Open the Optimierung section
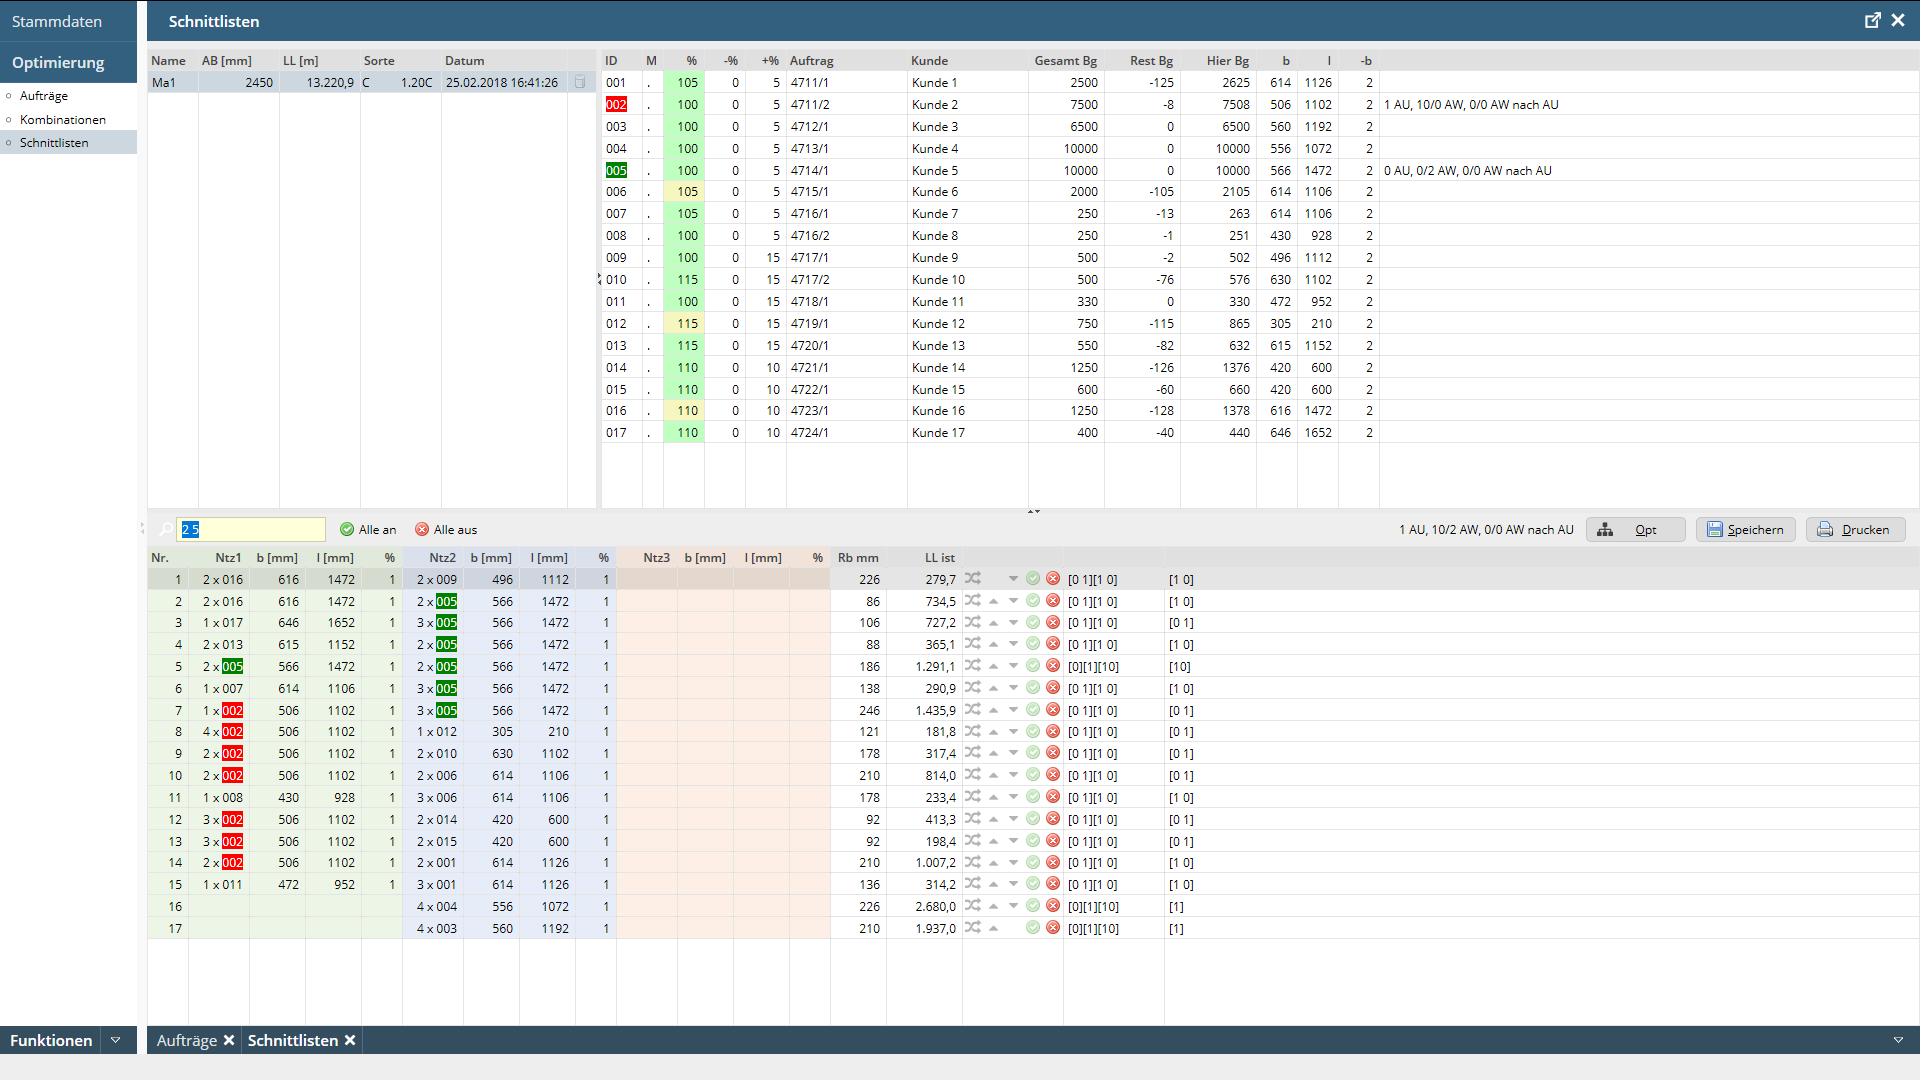 tap(69, 62)
